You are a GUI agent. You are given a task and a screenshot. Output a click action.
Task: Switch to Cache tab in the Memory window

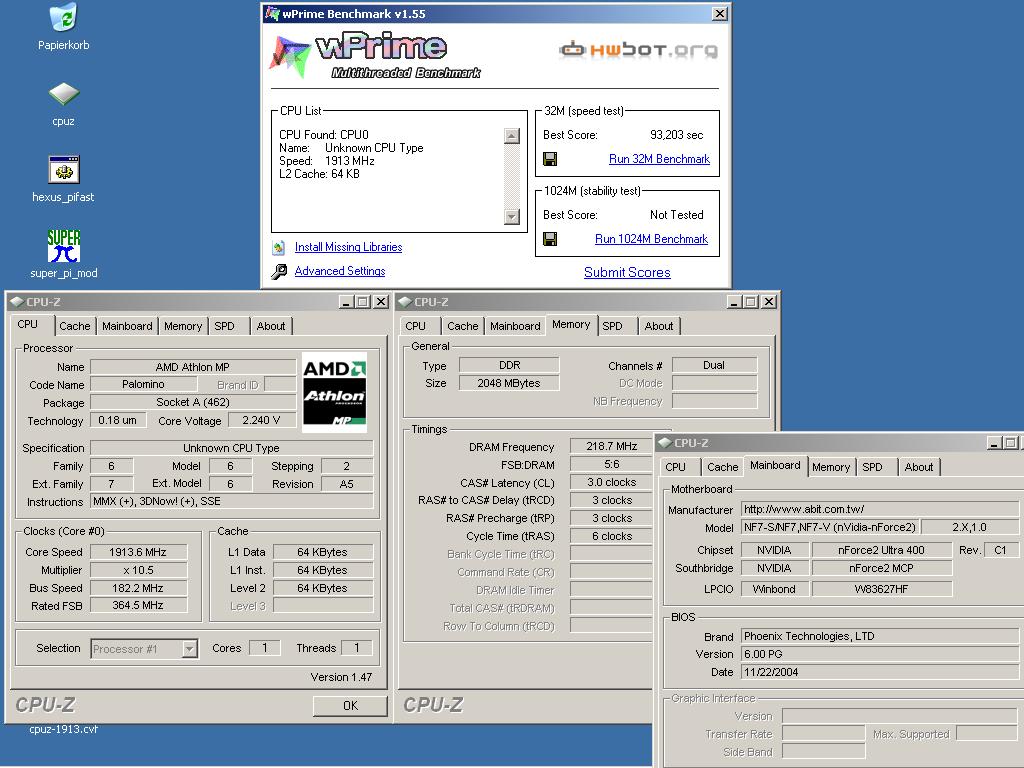462,326
